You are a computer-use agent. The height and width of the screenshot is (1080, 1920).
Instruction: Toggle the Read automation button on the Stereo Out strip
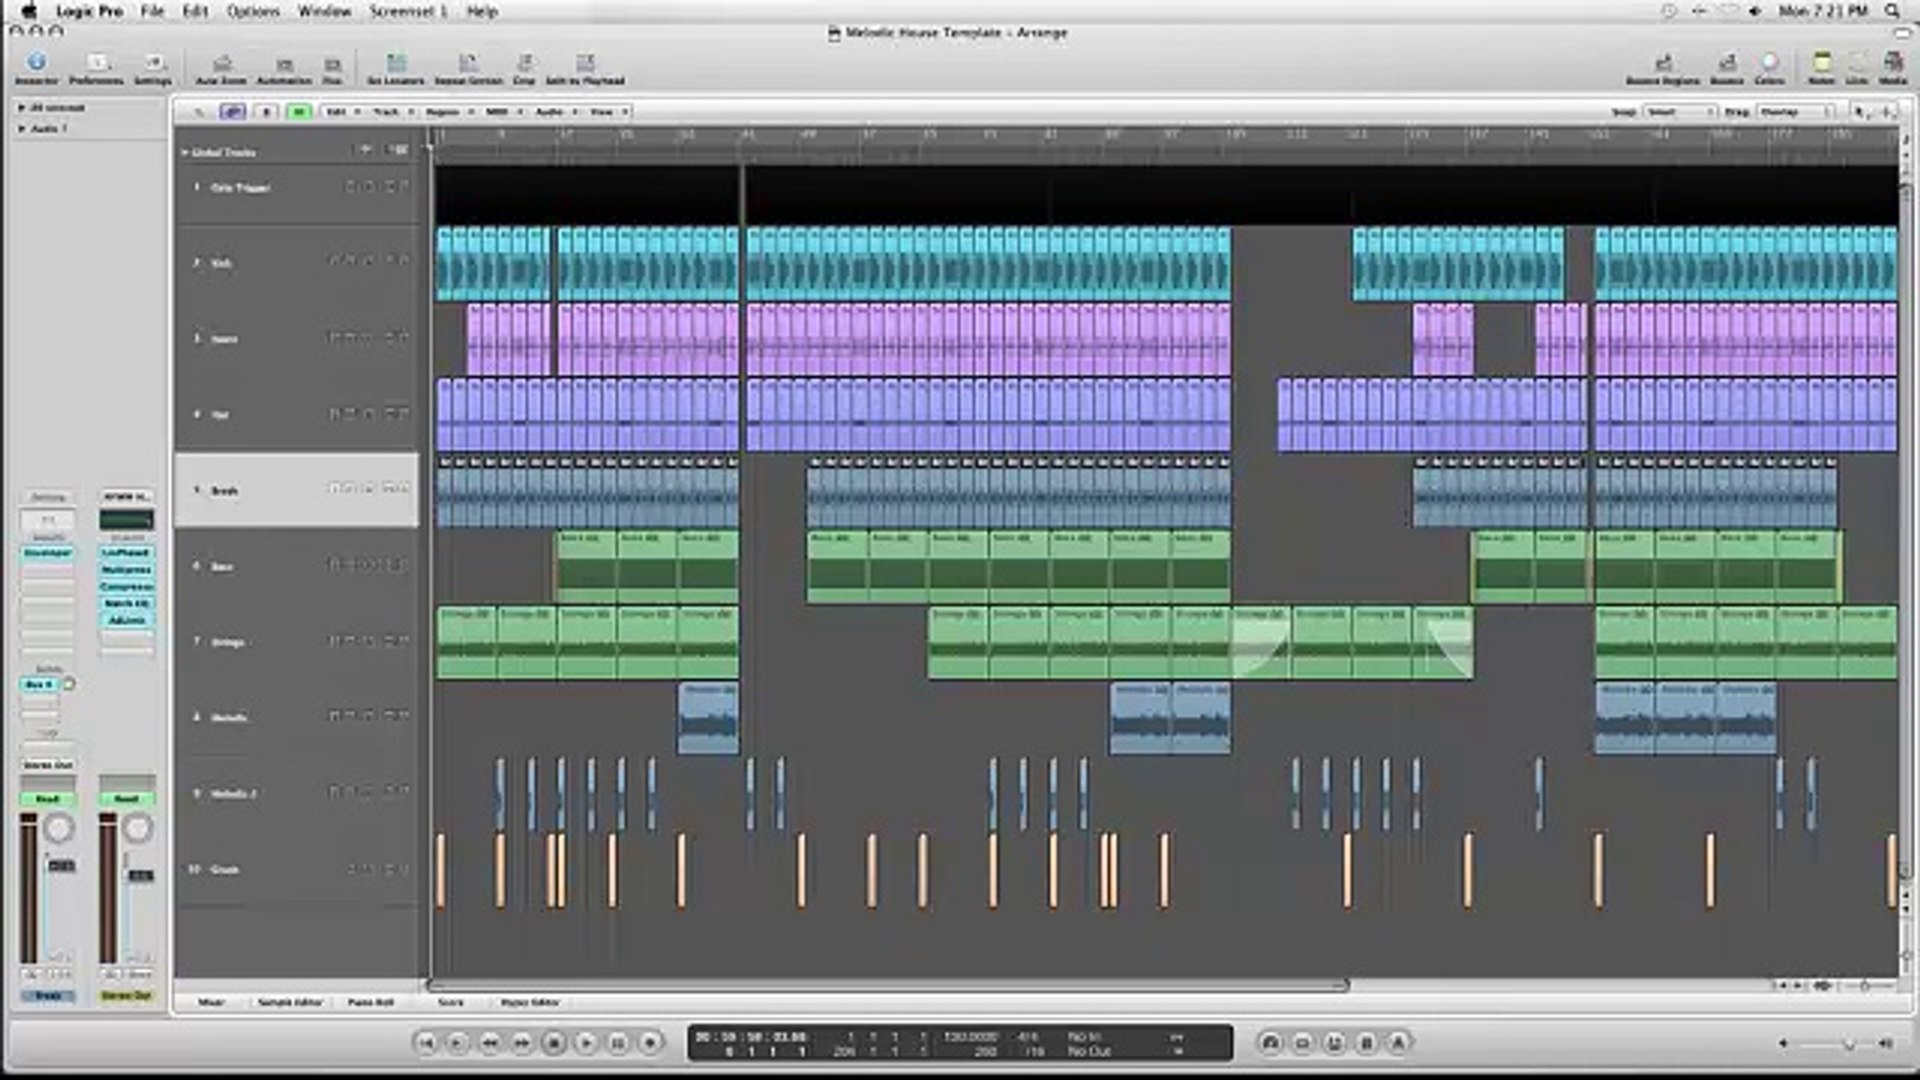click(126, 799)
